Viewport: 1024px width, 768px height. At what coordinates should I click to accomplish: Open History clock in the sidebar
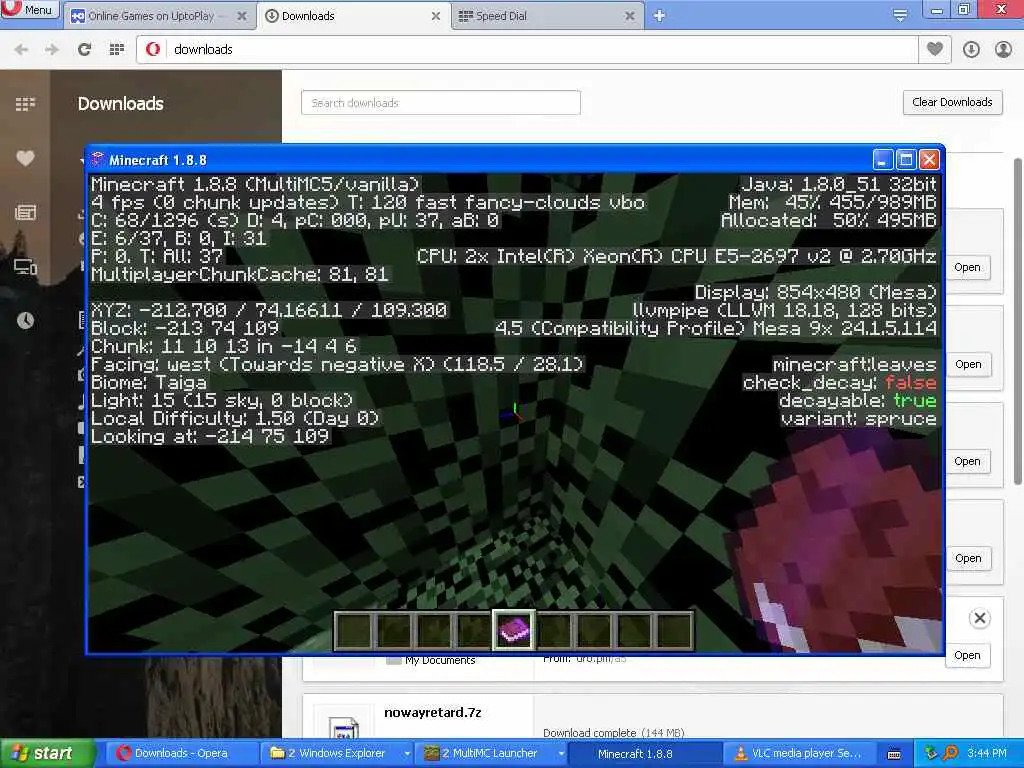(x=25, y=320)
